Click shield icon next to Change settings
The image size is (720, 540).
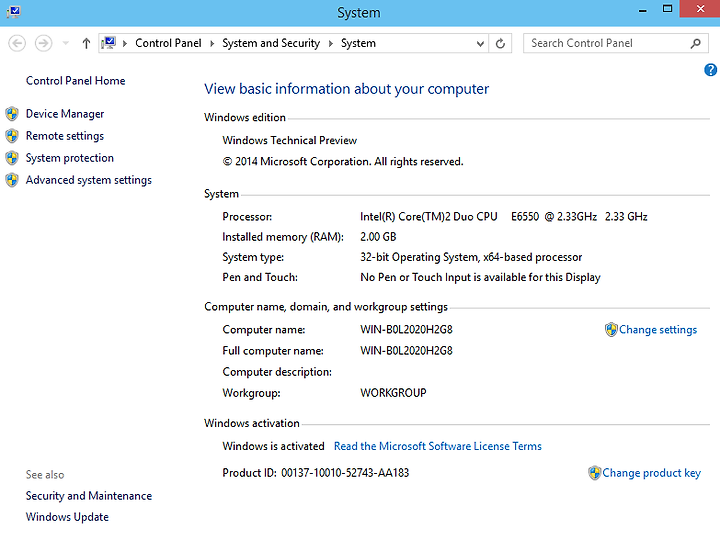(x=611, y=329)
